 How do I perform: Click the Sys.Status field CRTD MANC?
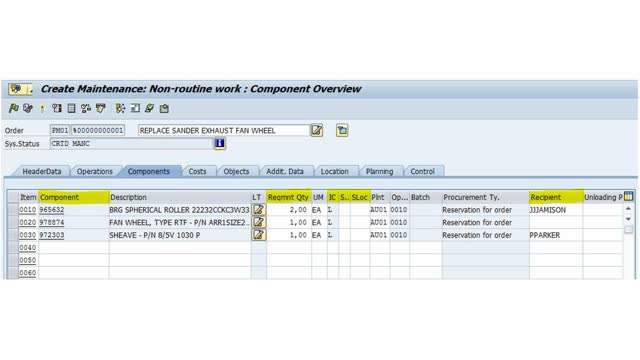[131, 144]
